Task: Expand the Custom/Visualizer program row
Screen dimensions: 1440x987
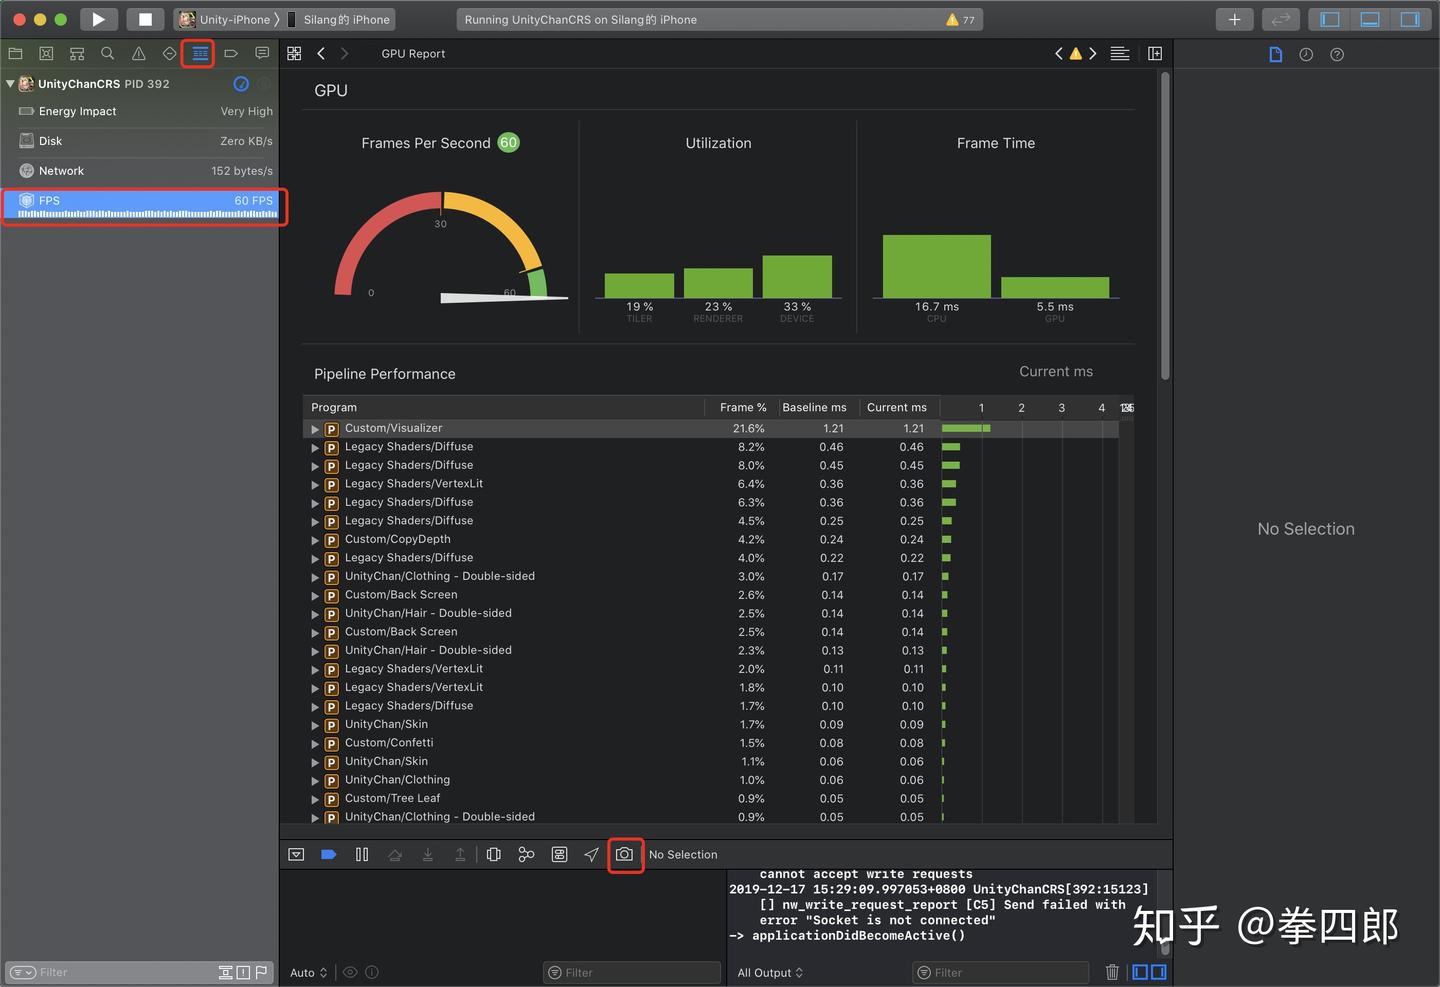Action: pos(315,429)
